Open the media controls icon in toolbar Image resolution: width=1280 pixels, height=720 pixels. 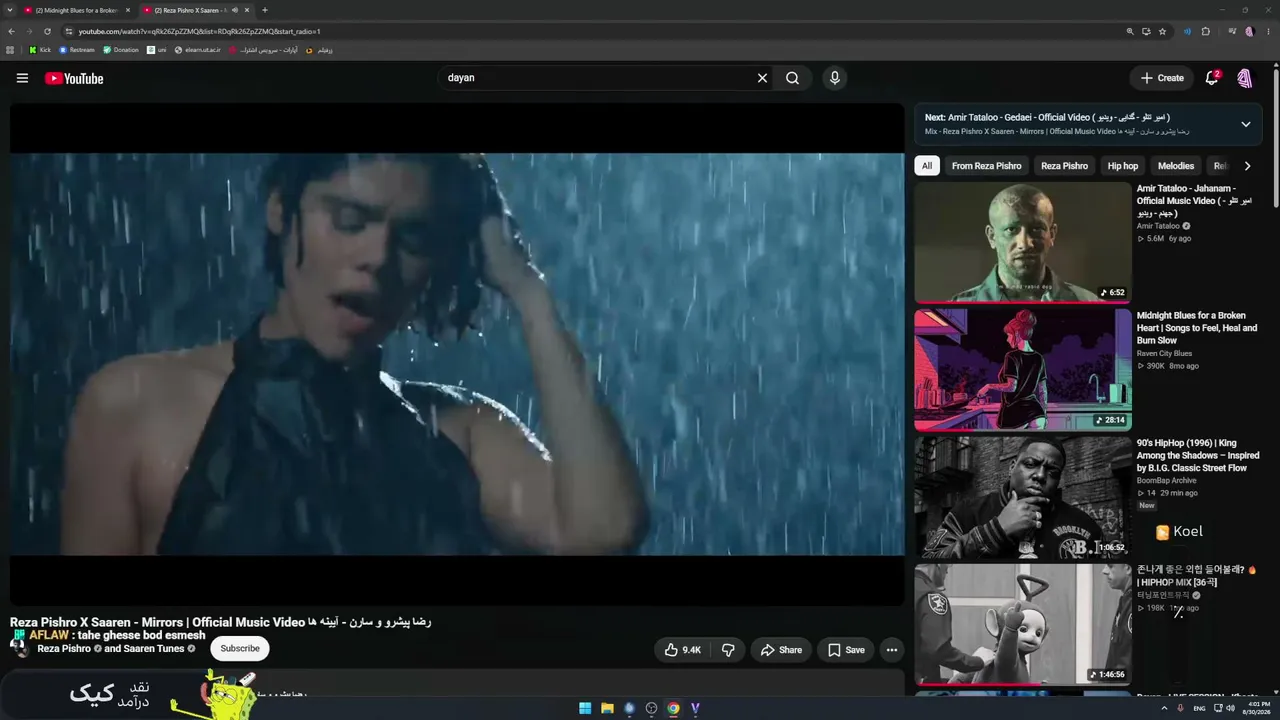[x=1232, y=31]
